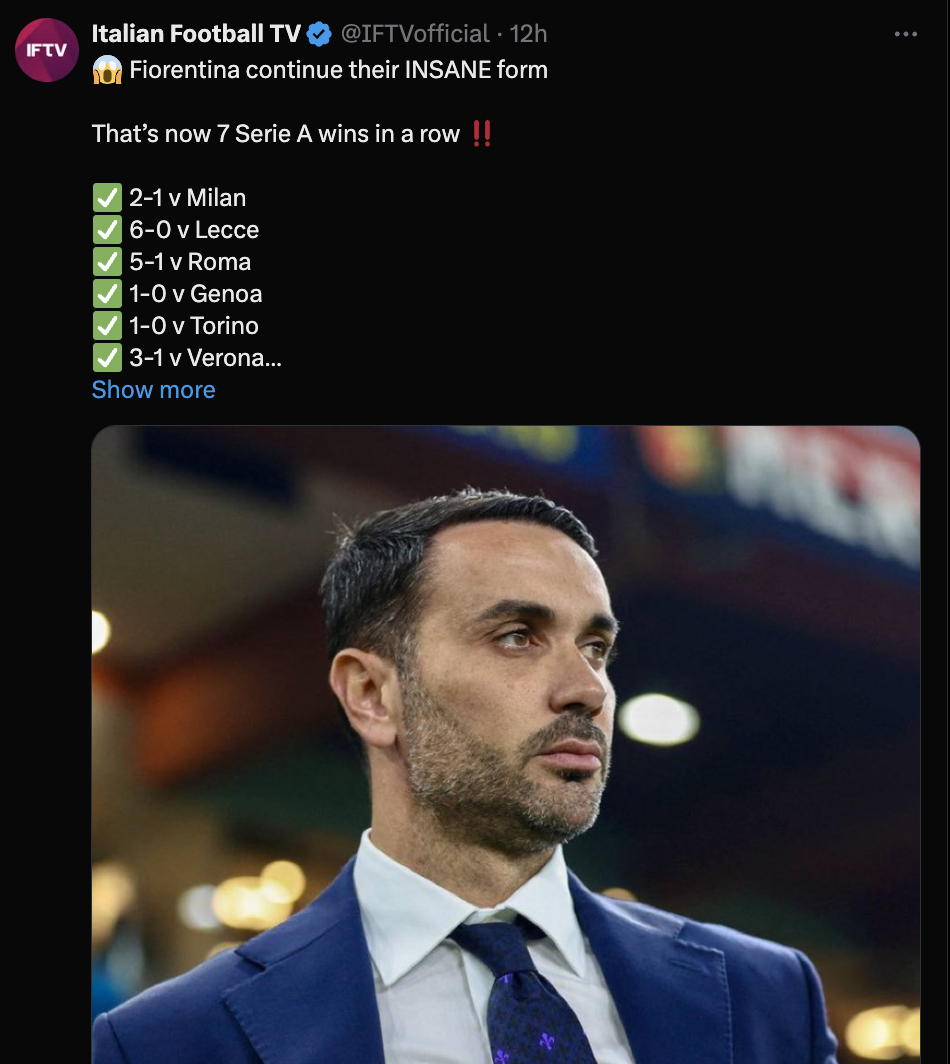Click the 'Fiorentina continue their INSANE form' text

339,70
